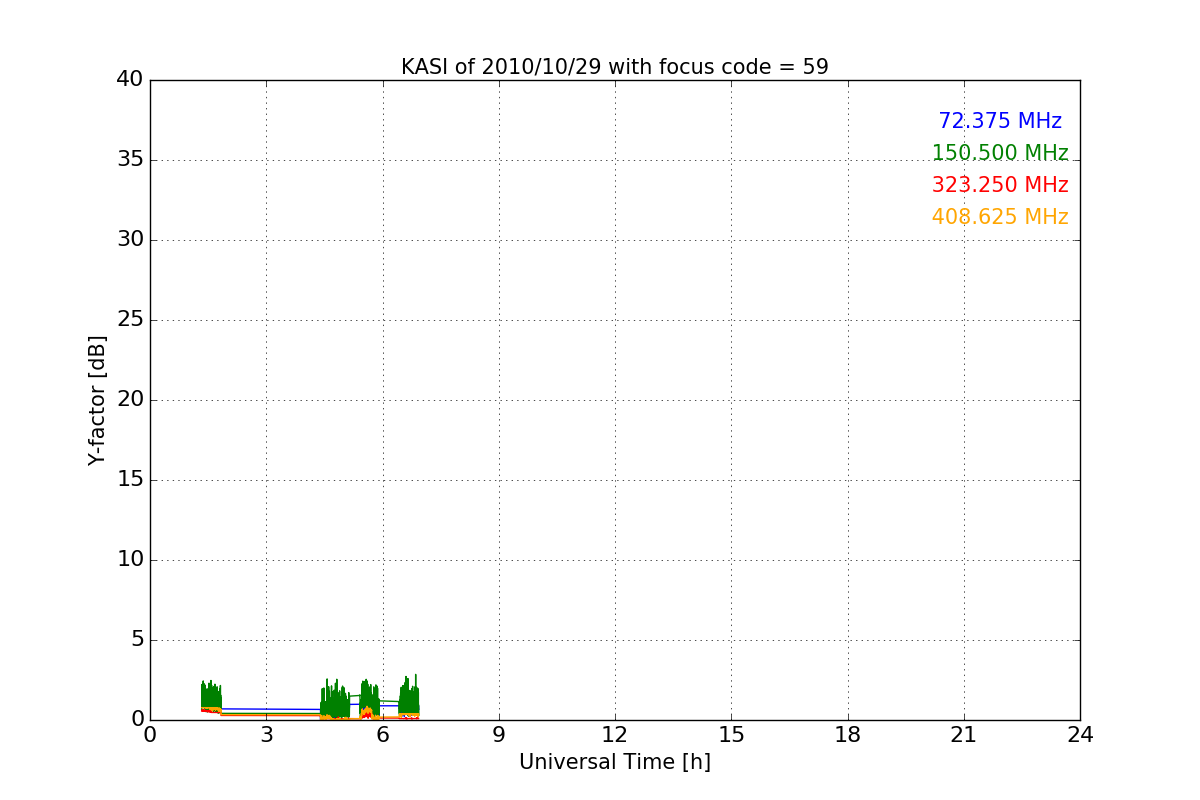
Task: Click the Y-factor [dB] axis label
Action: [97, 400]
